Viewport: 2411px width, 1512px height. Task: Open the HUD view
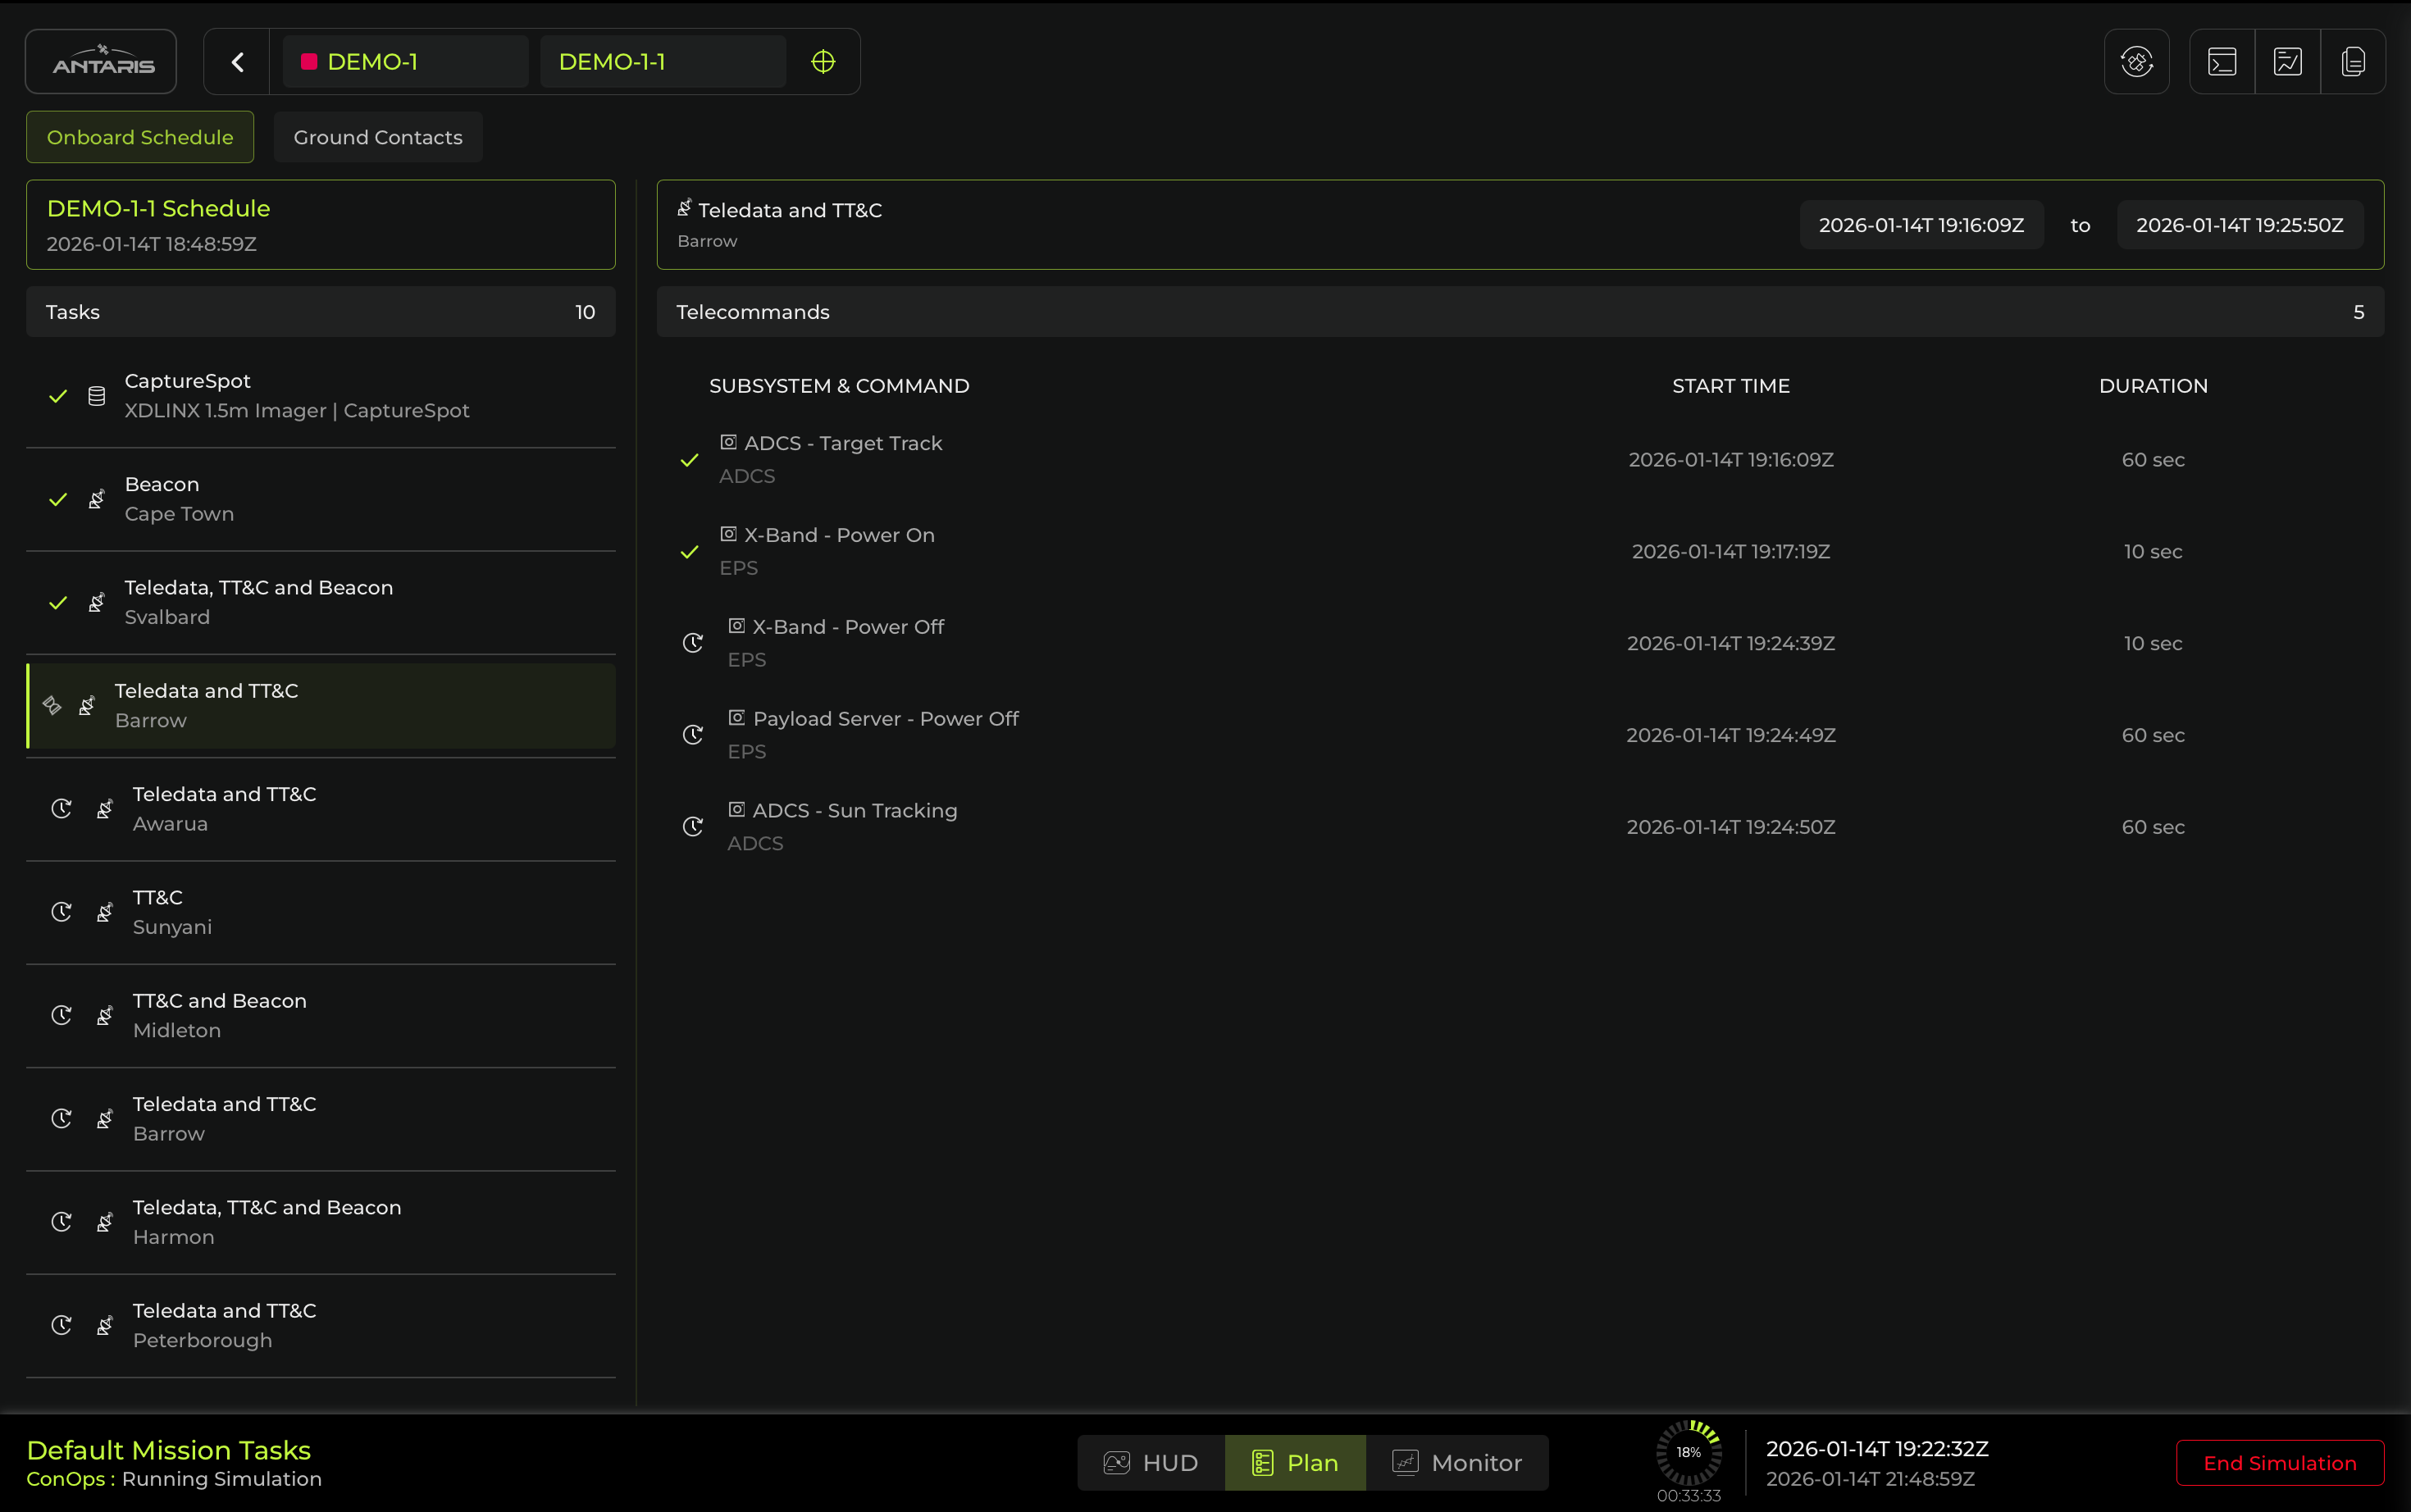click(x=1151, y=1463)
